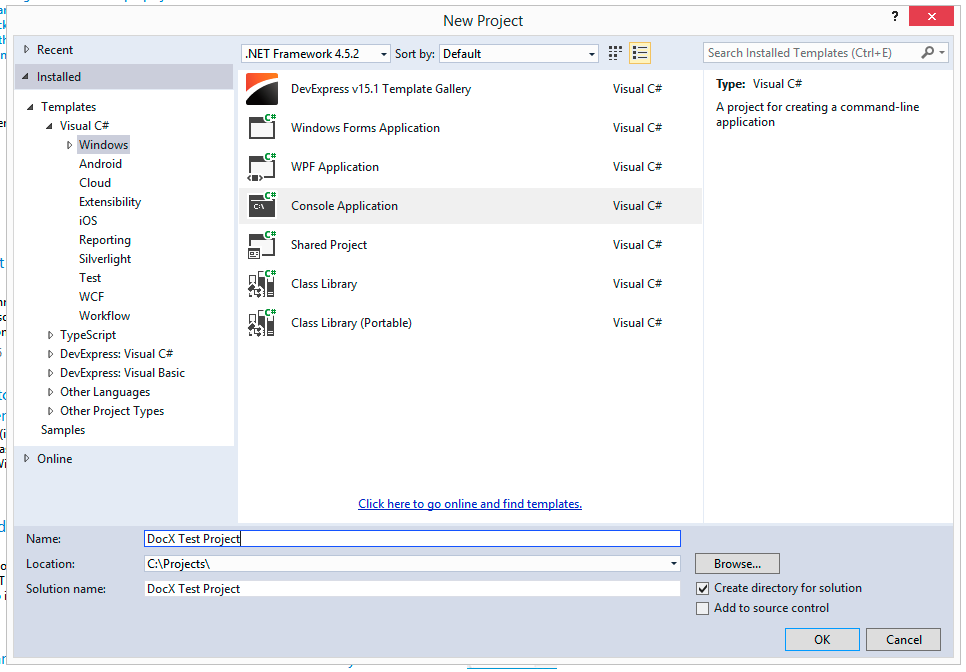Select the Shared Project template icon
The width and height of the screenshot is (966, 672).
pos(261,244)
